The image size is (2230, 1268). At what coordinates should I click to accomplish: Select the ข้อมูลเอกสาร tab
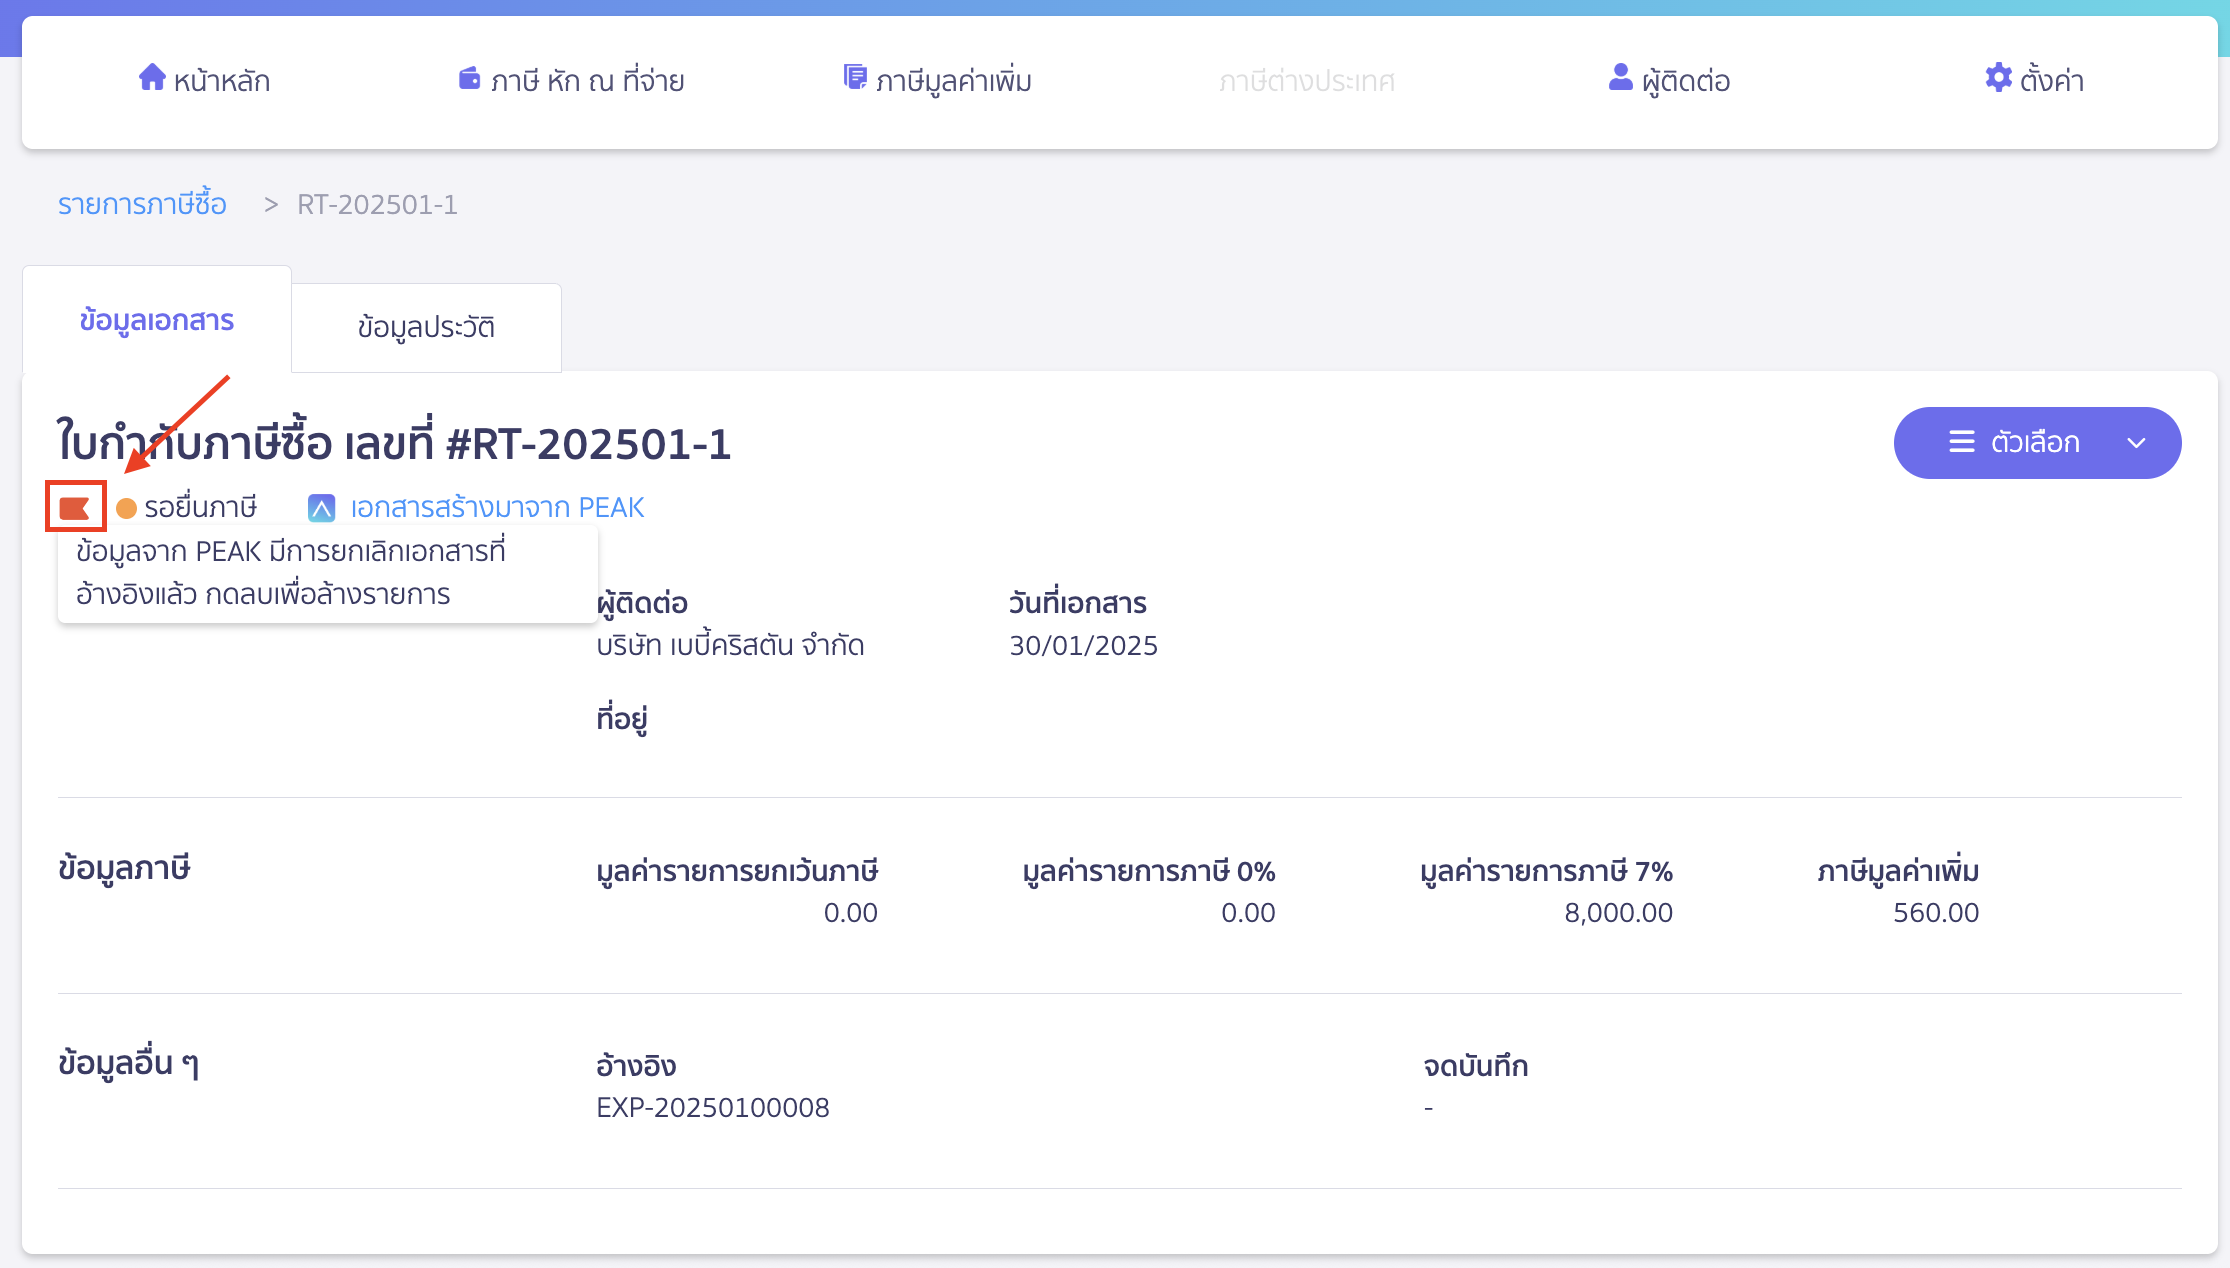(156, 320)
